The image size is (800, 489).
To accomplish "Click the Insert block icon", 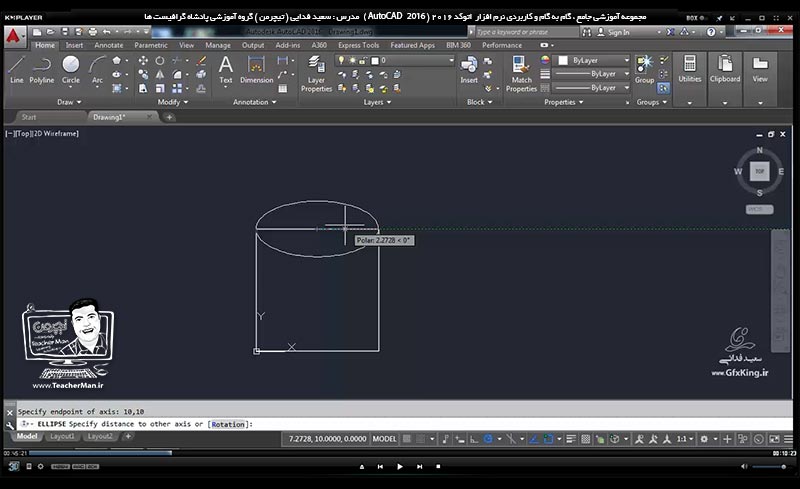I will (x=469, y=70).
